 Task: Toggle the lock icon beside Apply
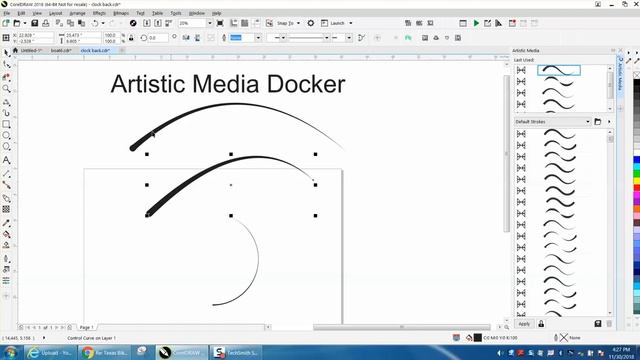click(541, 324)
